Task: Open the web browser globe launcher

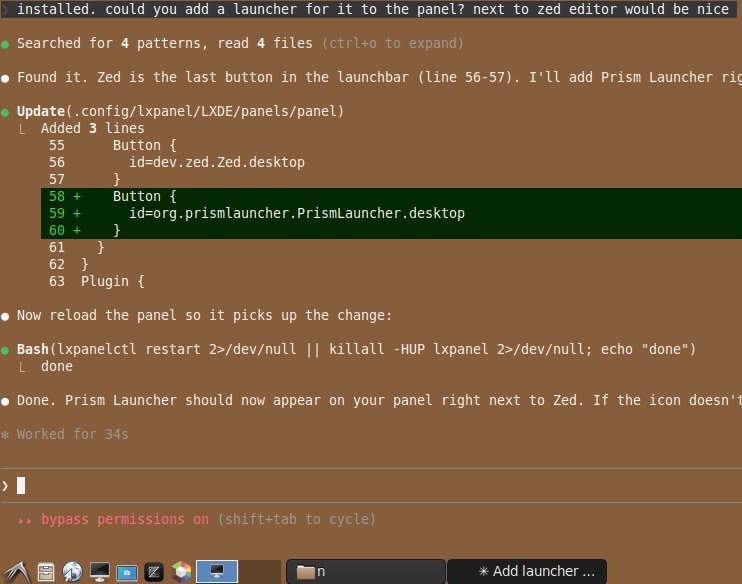Action: (72, 572)
